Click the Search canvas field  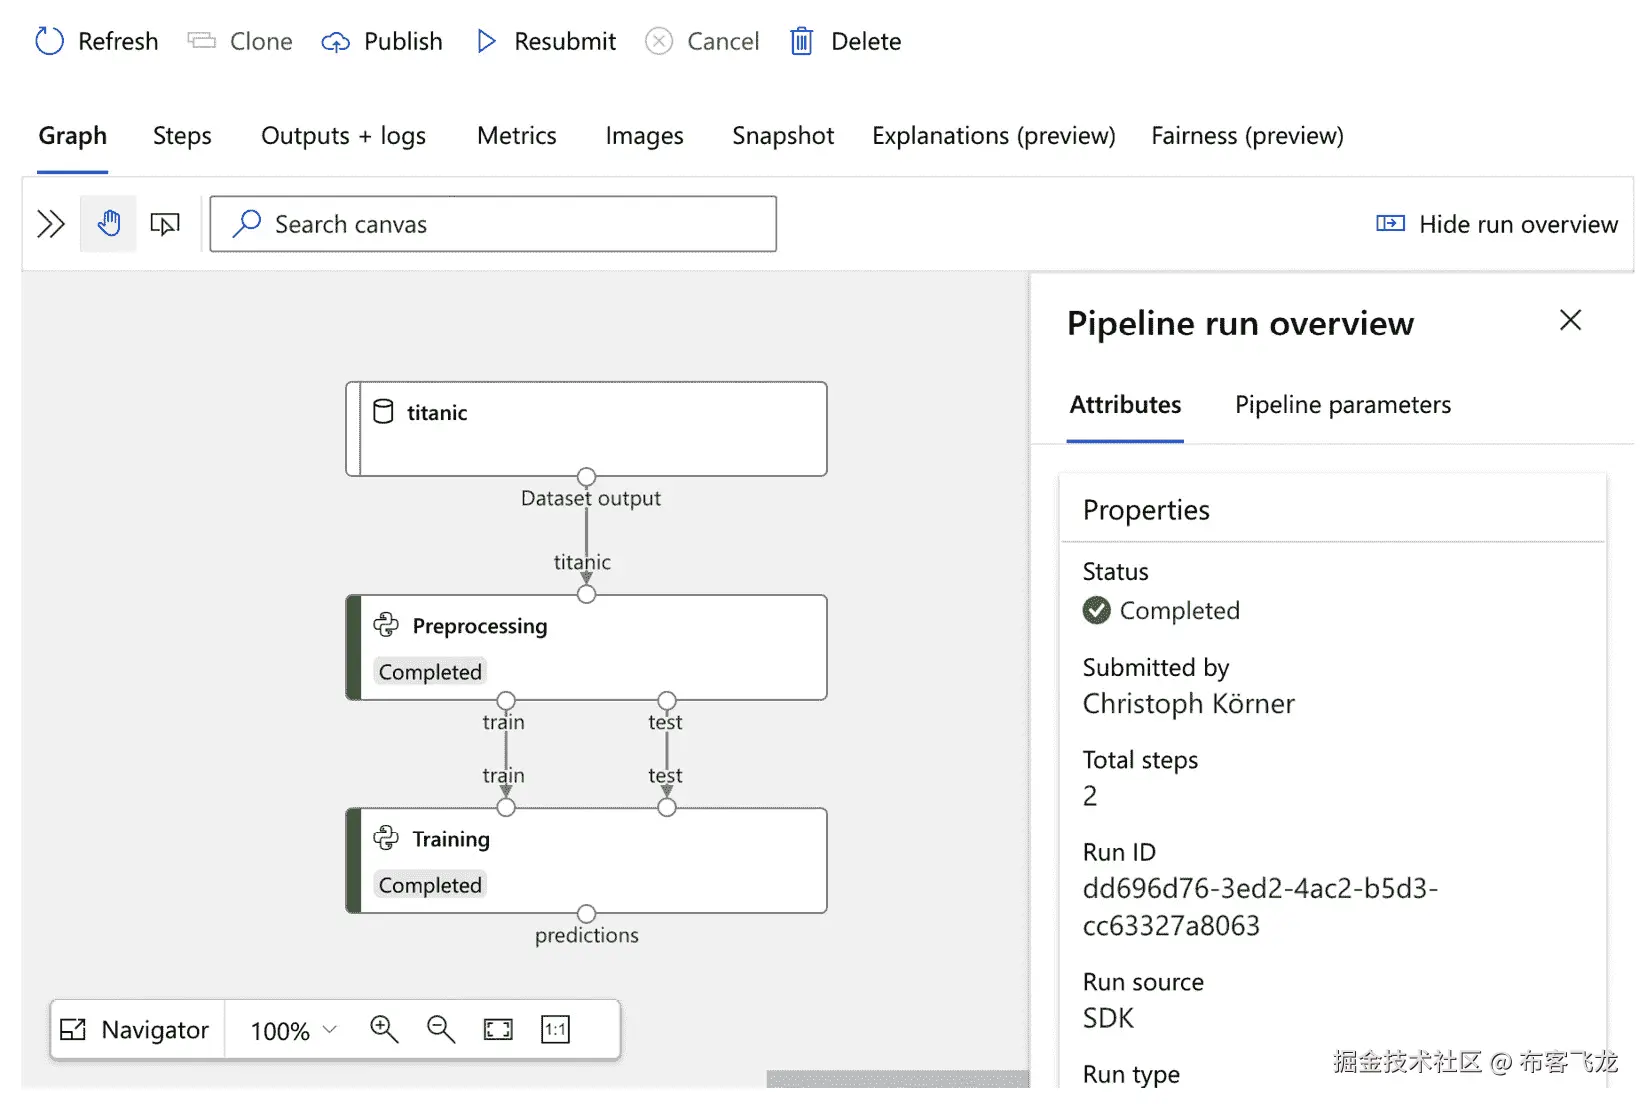[493, 224]
